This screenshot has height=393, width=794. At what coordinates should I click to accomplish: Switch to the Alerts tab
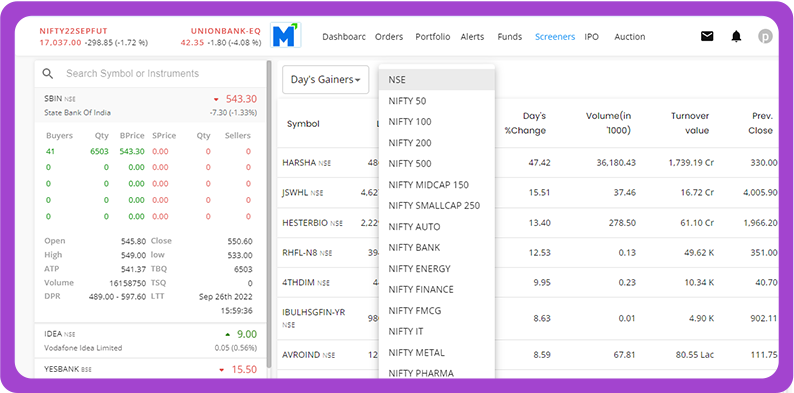pos(472,36)
